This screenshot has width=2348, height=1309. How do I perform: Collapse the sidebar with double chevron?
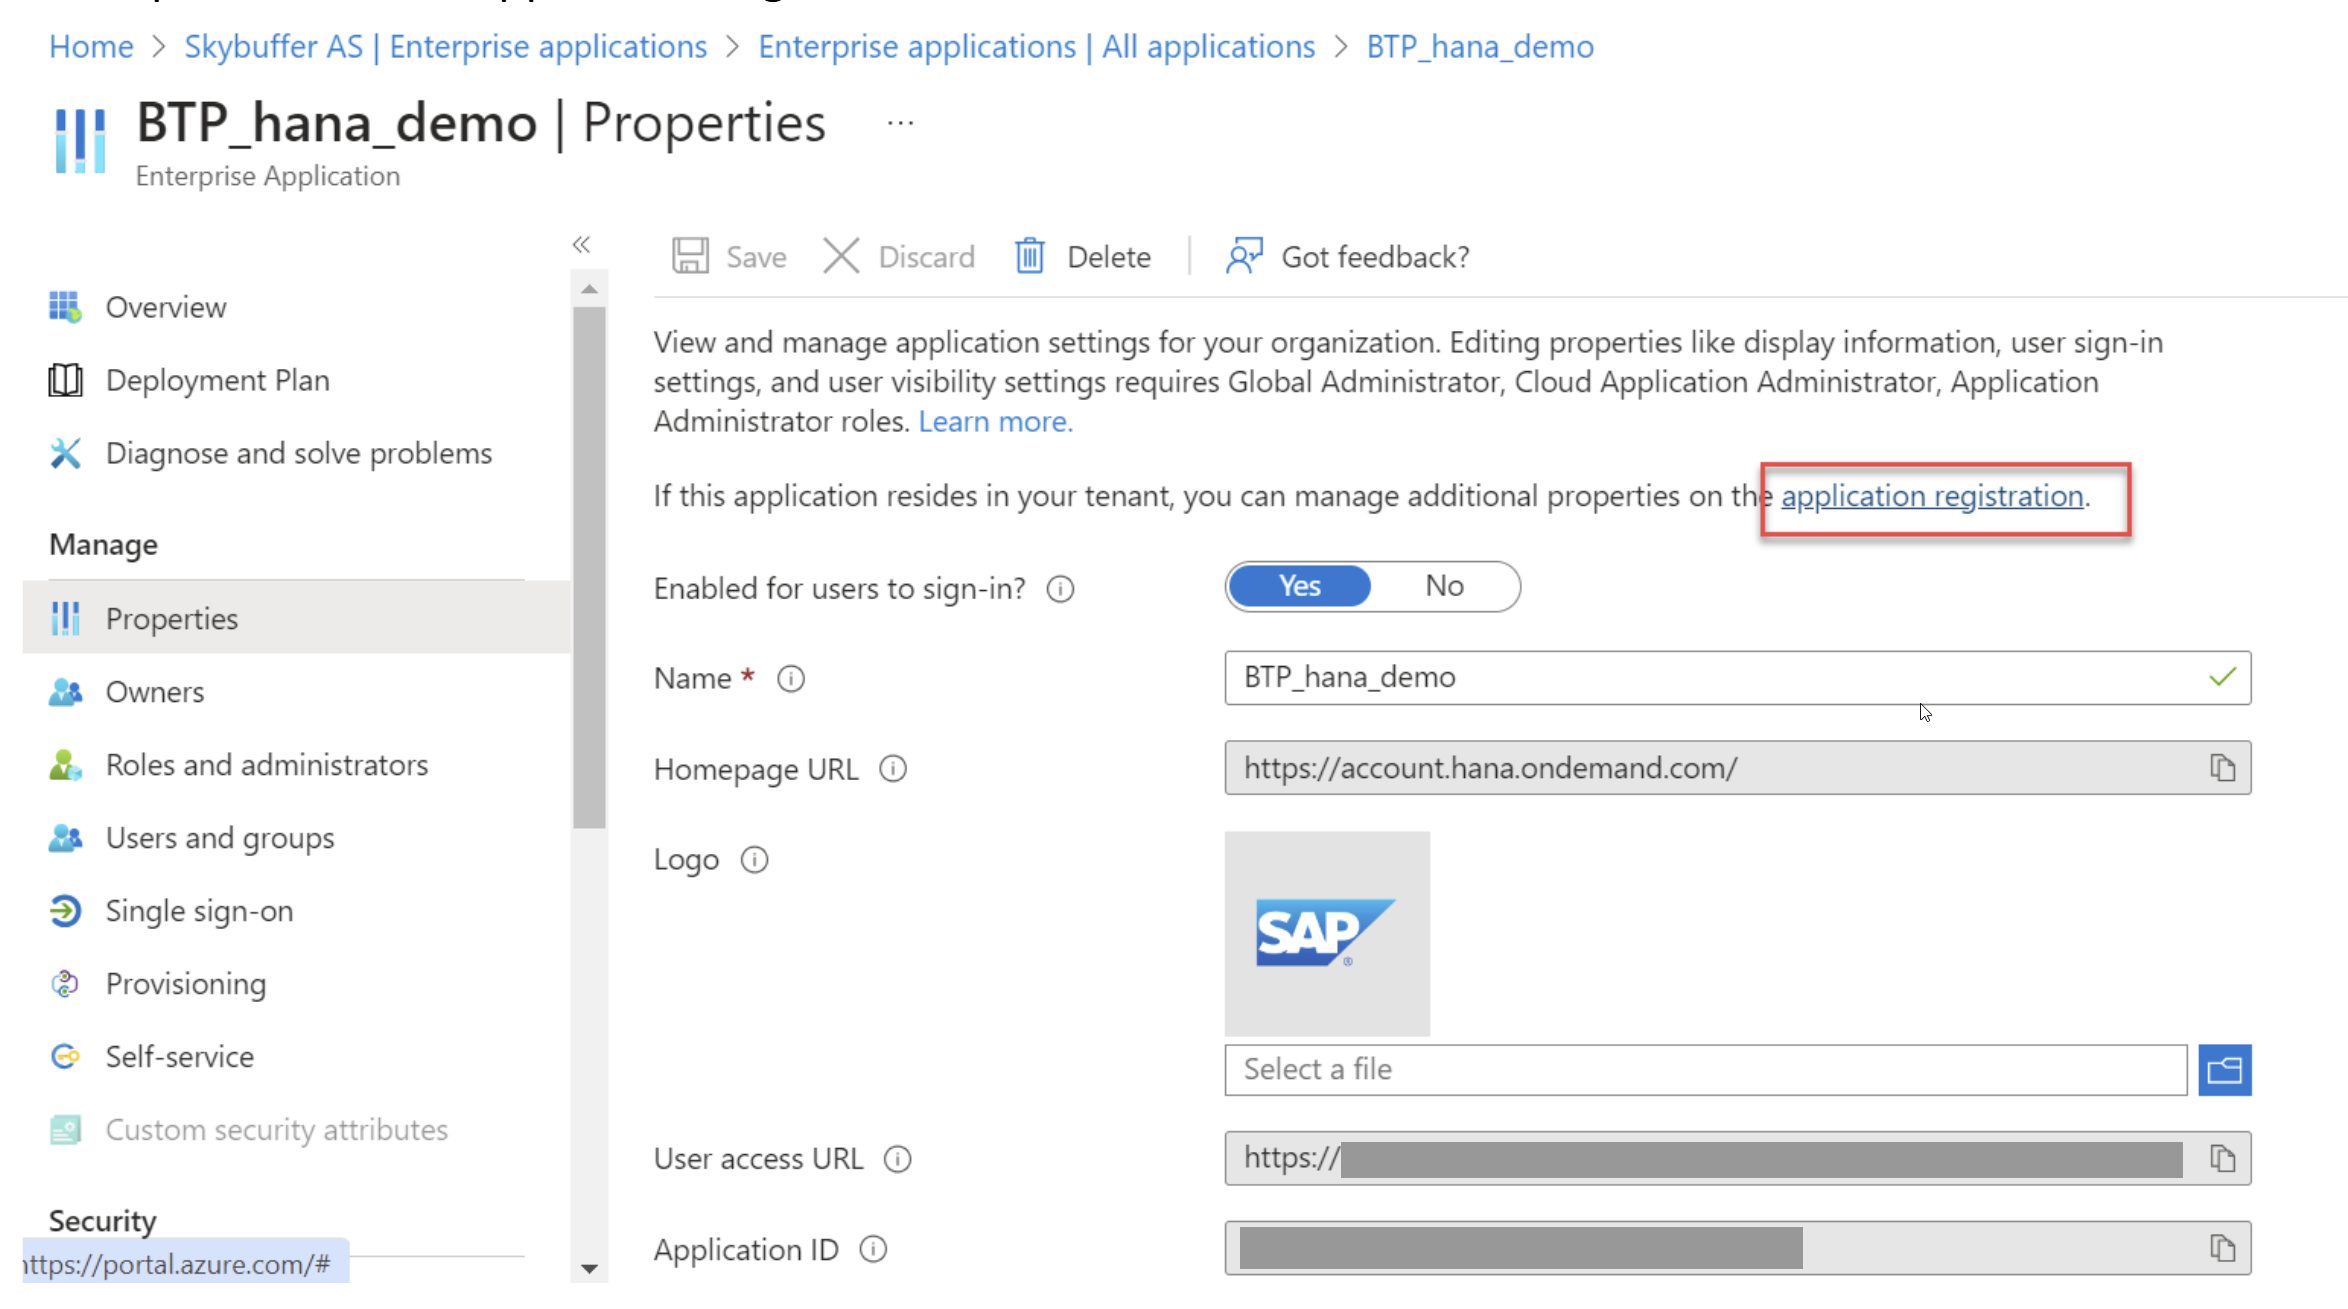[x=582, y=244]
